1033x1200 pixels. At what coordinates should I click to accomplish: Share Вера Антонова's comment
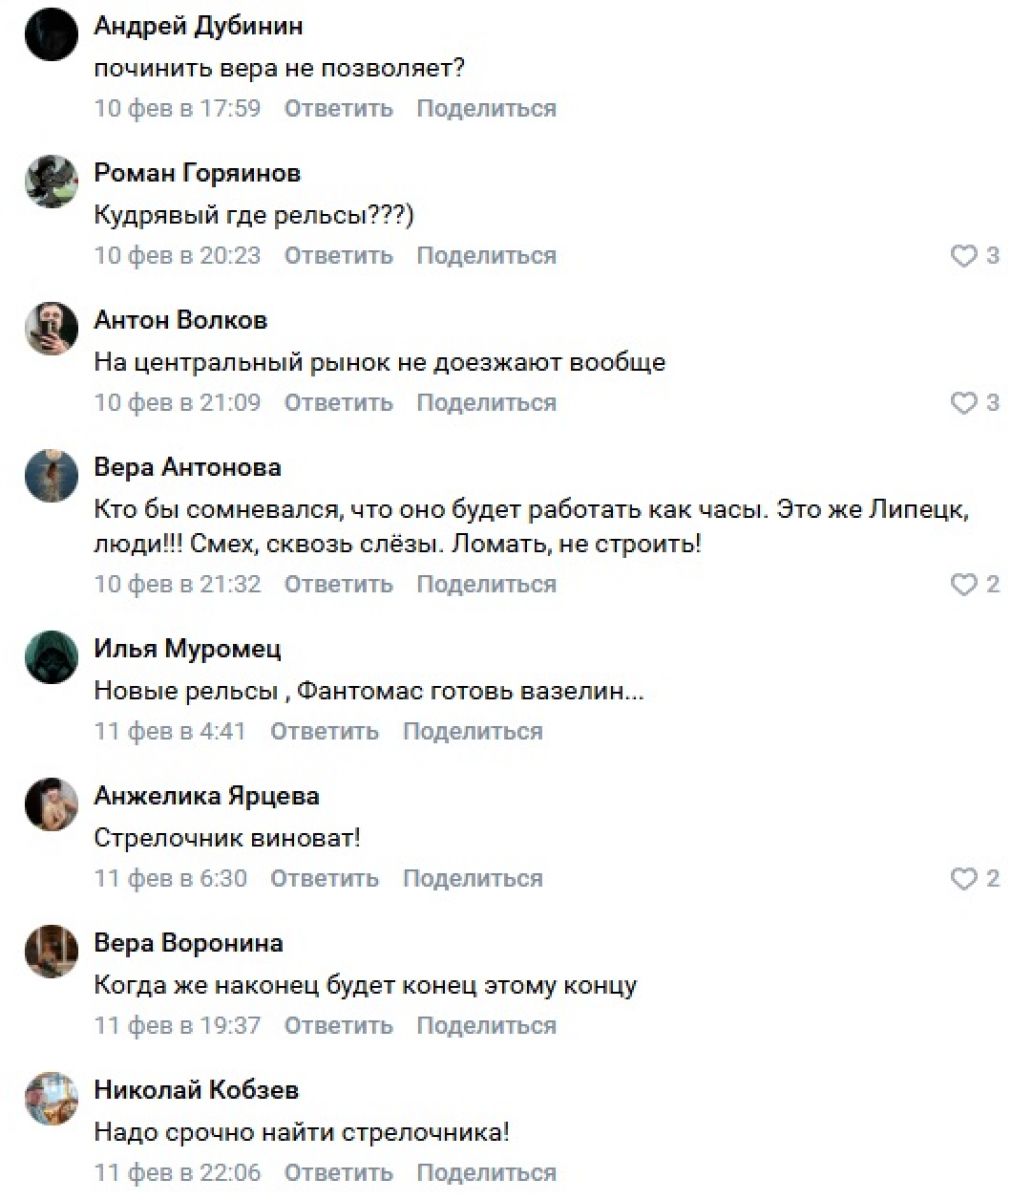486,584
